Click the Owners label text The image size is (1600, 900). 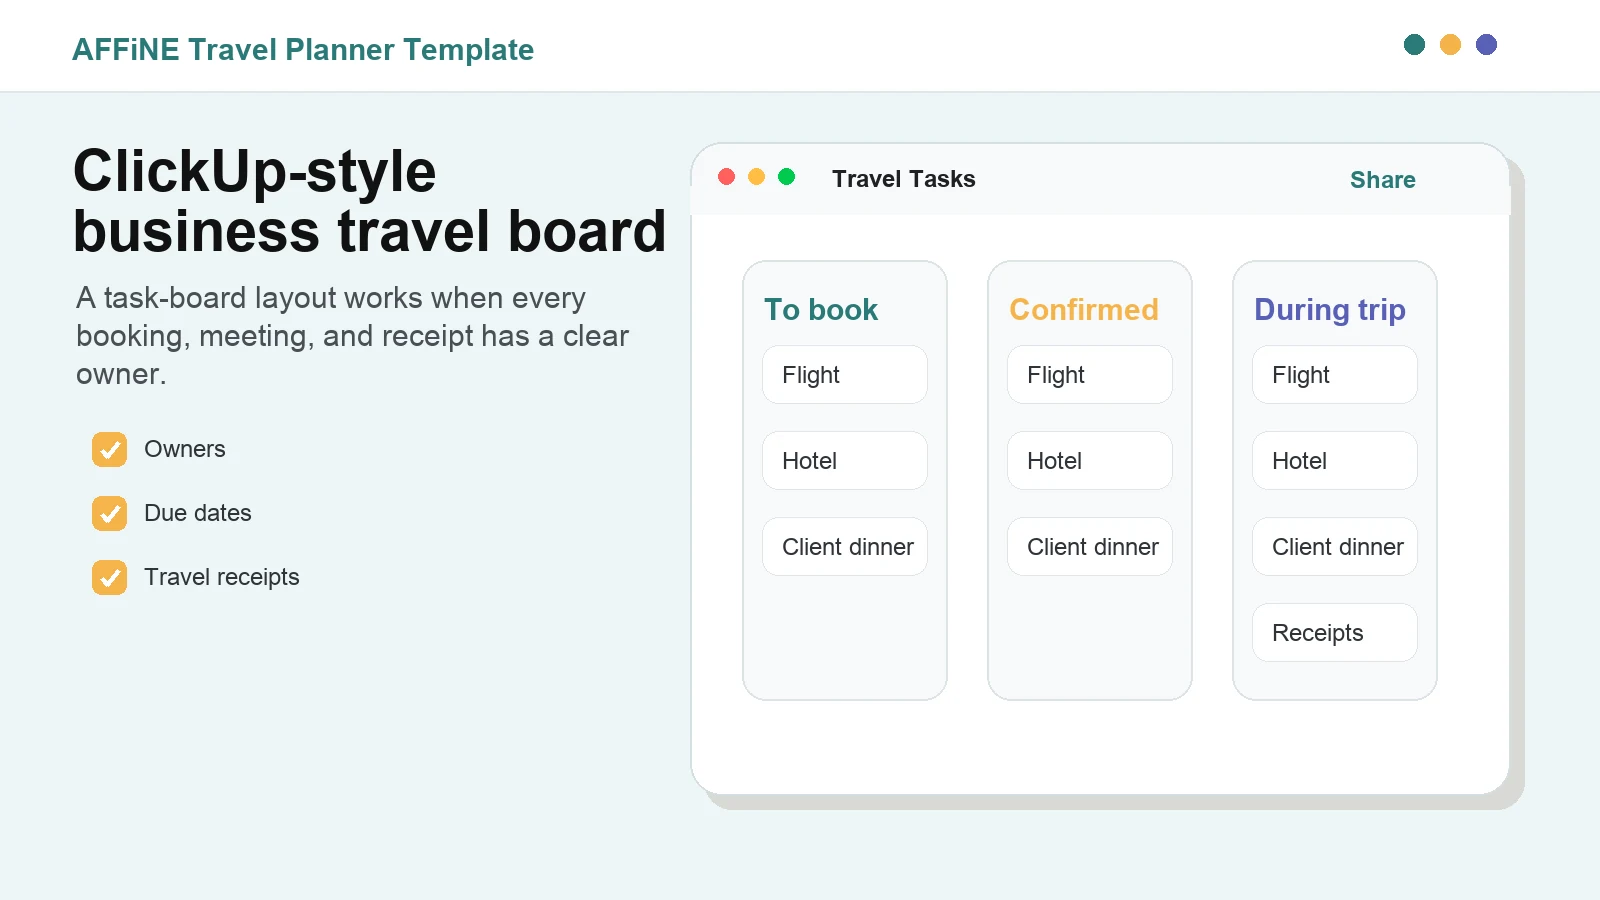click(185, 449)
